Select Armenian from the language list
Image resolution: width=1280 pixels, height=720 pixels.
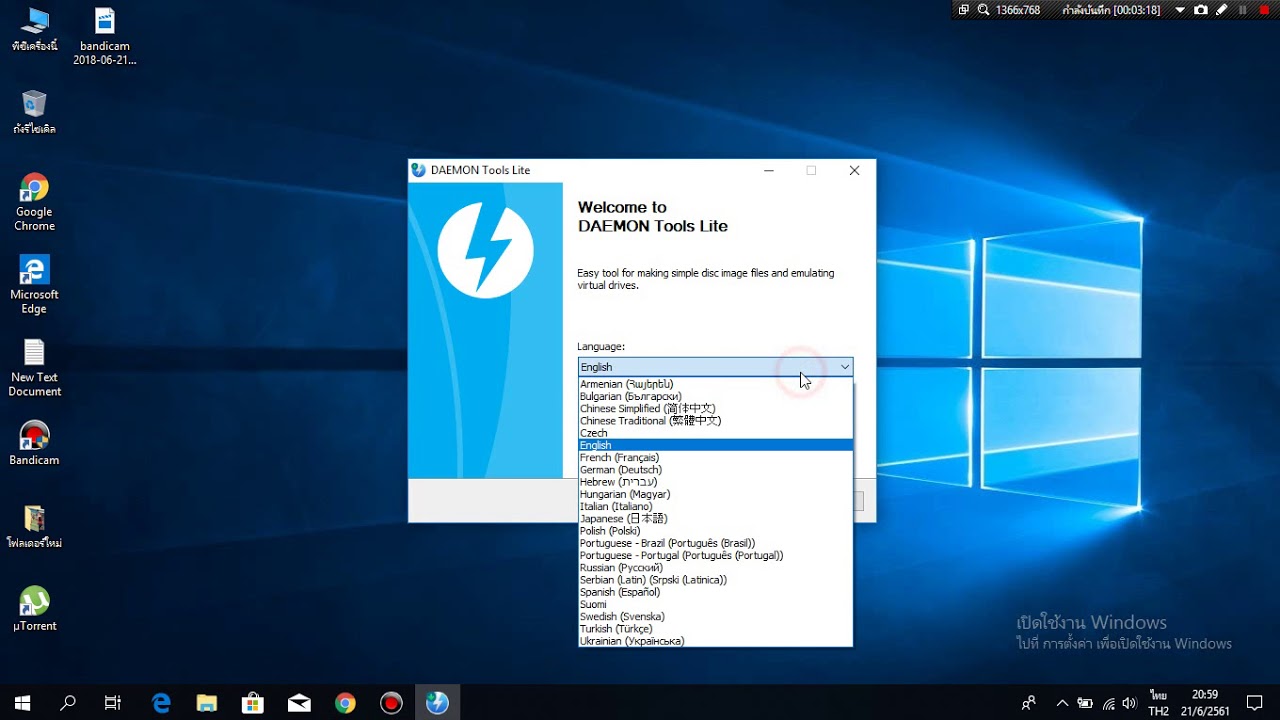(x=715, y=384)
